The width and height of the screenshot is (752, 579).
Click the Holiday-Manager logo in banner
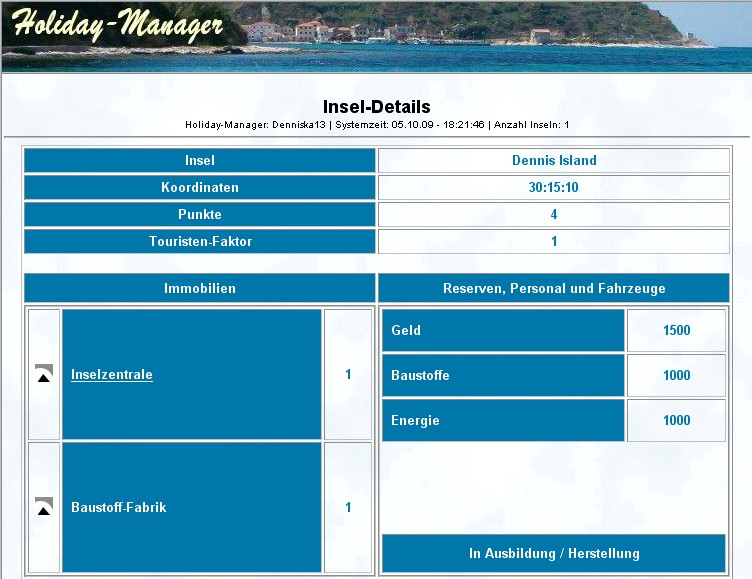(x=118, y=24)
